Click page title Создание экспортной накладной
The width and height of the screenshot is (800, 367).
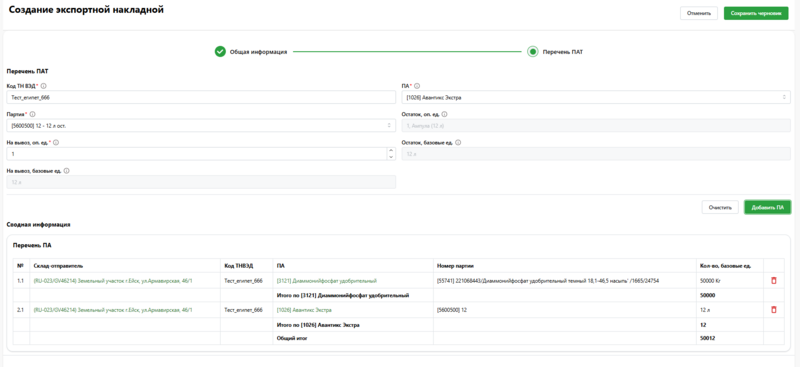pos(86,10)
